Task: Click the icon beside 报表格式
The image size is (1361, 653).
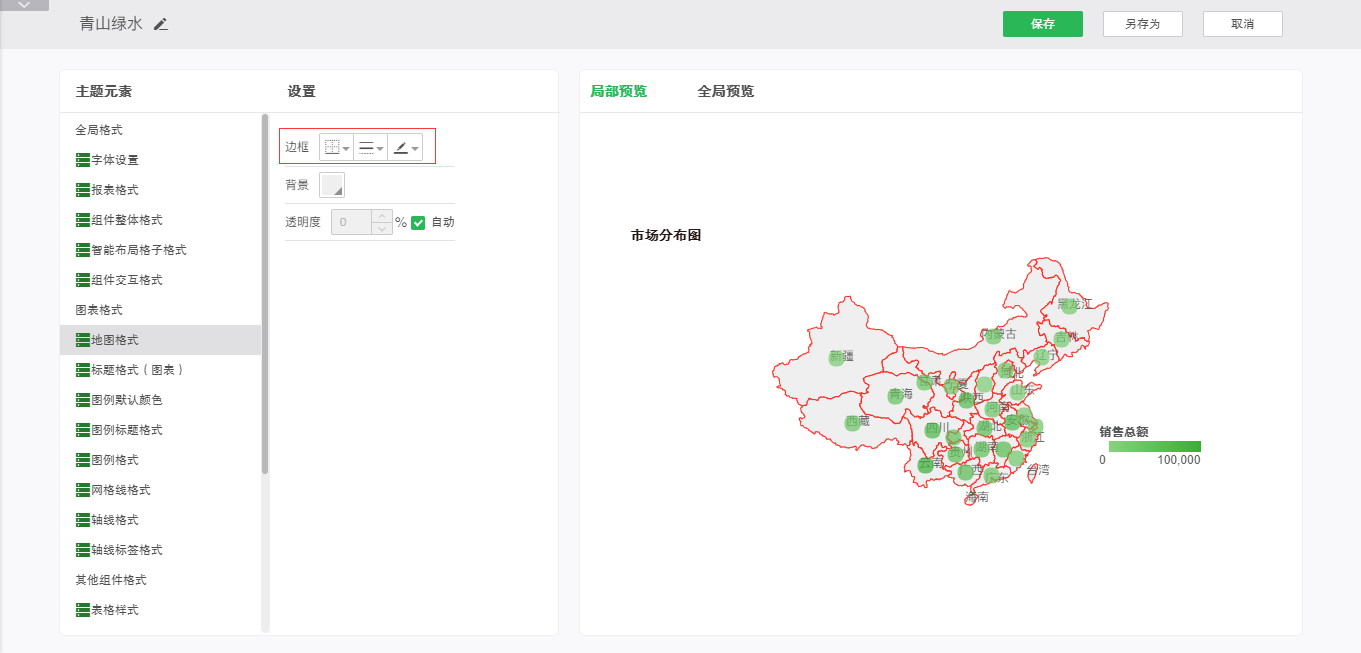Action: click(83, 190)
